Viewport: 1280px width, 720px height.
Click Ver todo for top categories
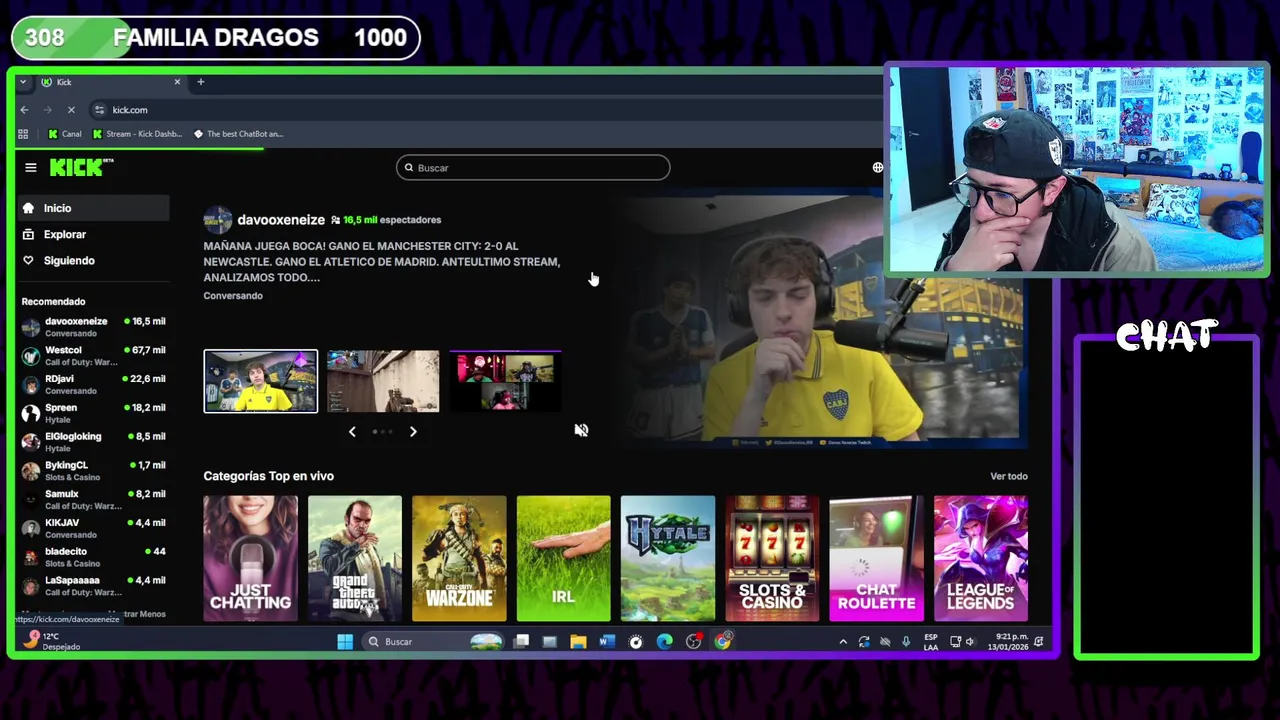click(x=1009, y=476)
